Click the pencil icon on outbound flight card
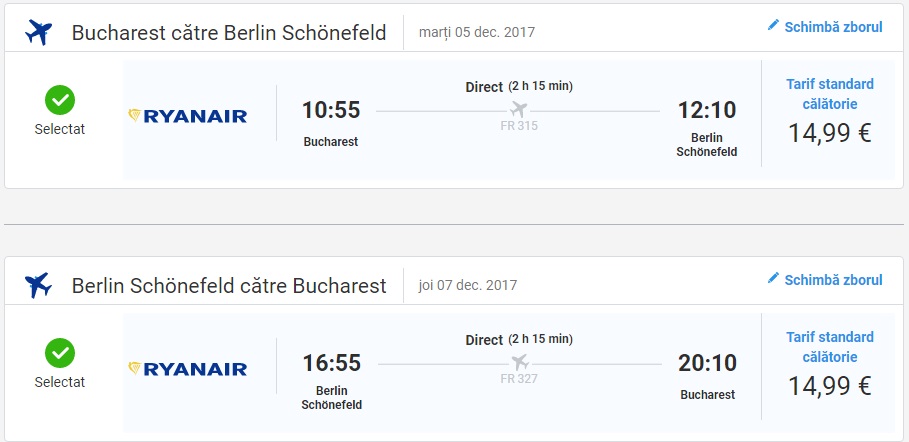909x442 pixels. (773, 25)
